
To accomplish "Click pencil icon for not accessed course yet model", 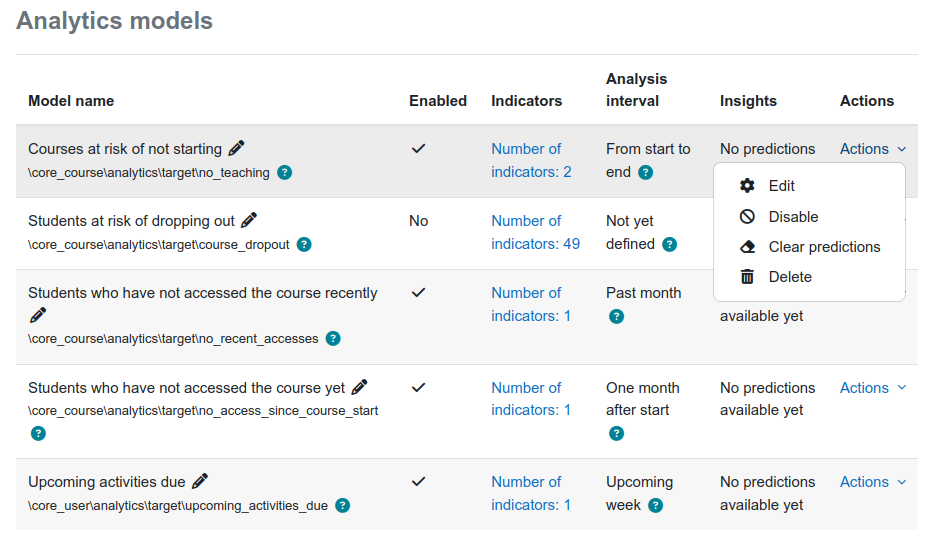I will 360,387.
